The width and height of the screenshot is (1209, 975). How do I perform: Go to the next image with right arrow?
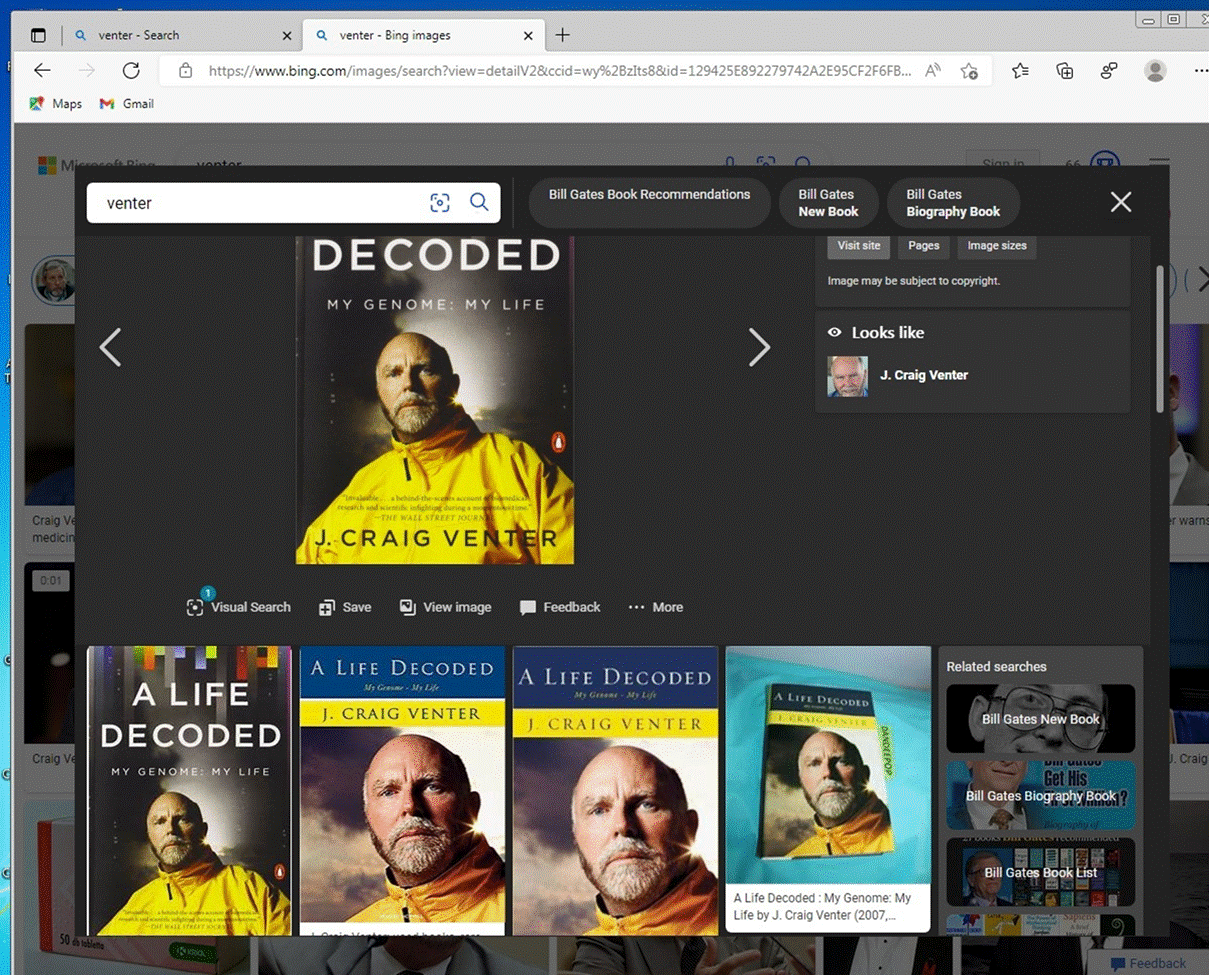(x=760, y=347)
